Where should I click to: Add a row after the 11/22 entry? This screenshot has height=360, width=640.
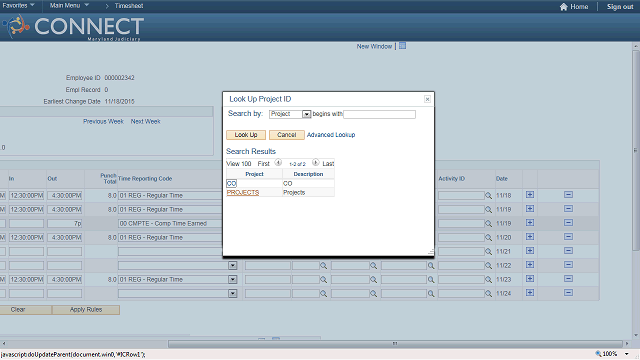(x=530, y=265)
